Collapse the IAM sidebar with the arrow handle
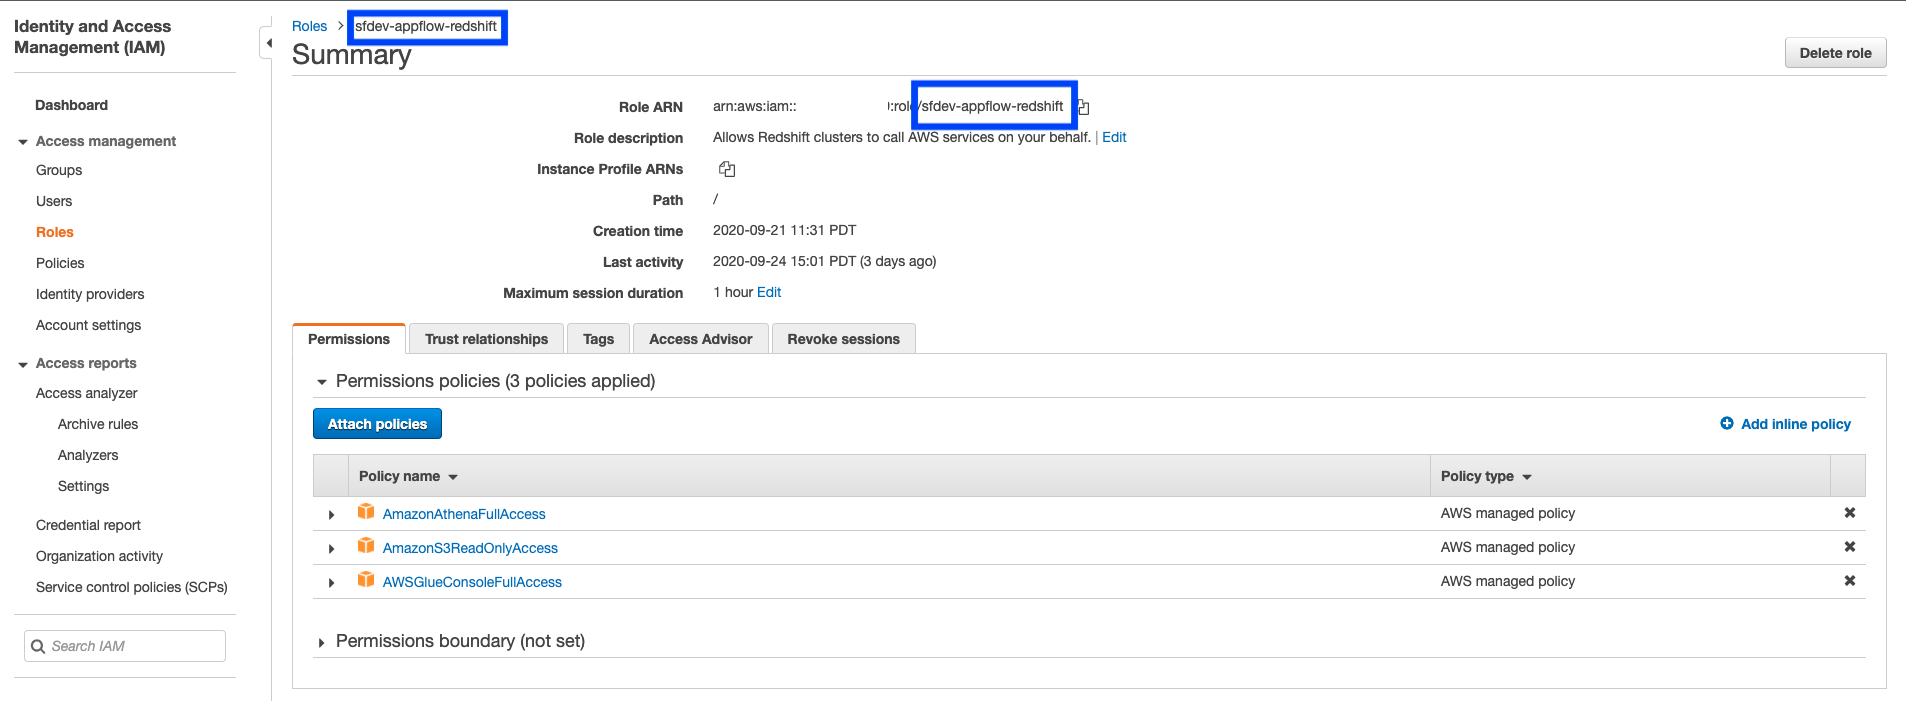 coord(267,43)
